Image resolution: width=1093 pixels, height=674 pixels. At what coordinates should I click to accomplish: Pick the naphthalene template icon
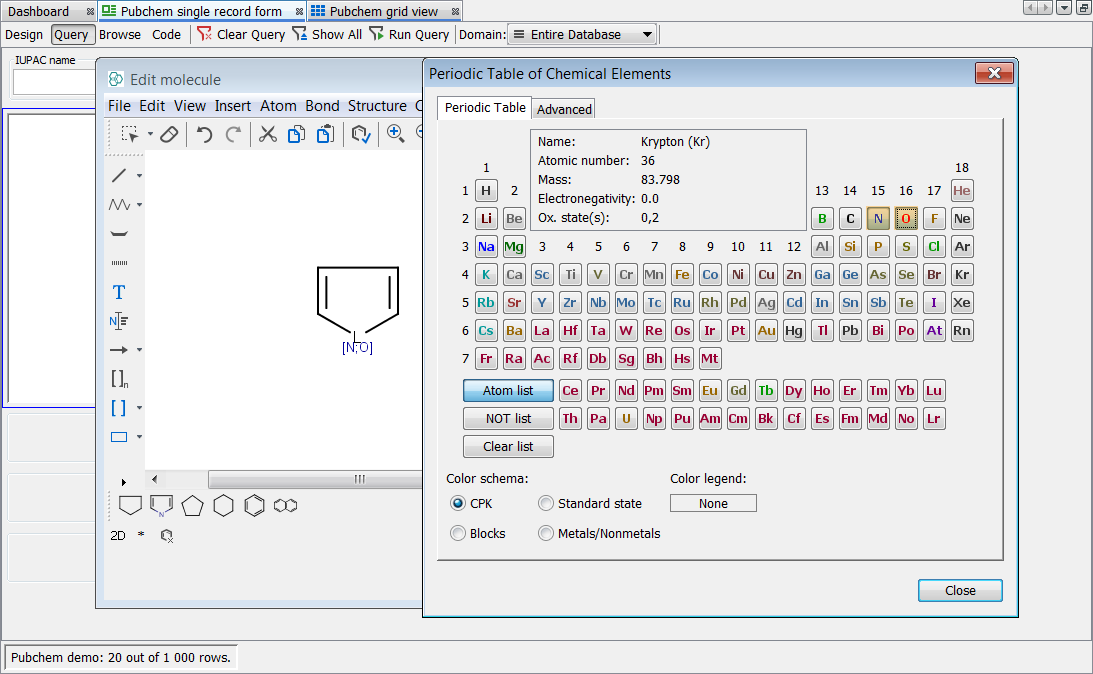285,506
